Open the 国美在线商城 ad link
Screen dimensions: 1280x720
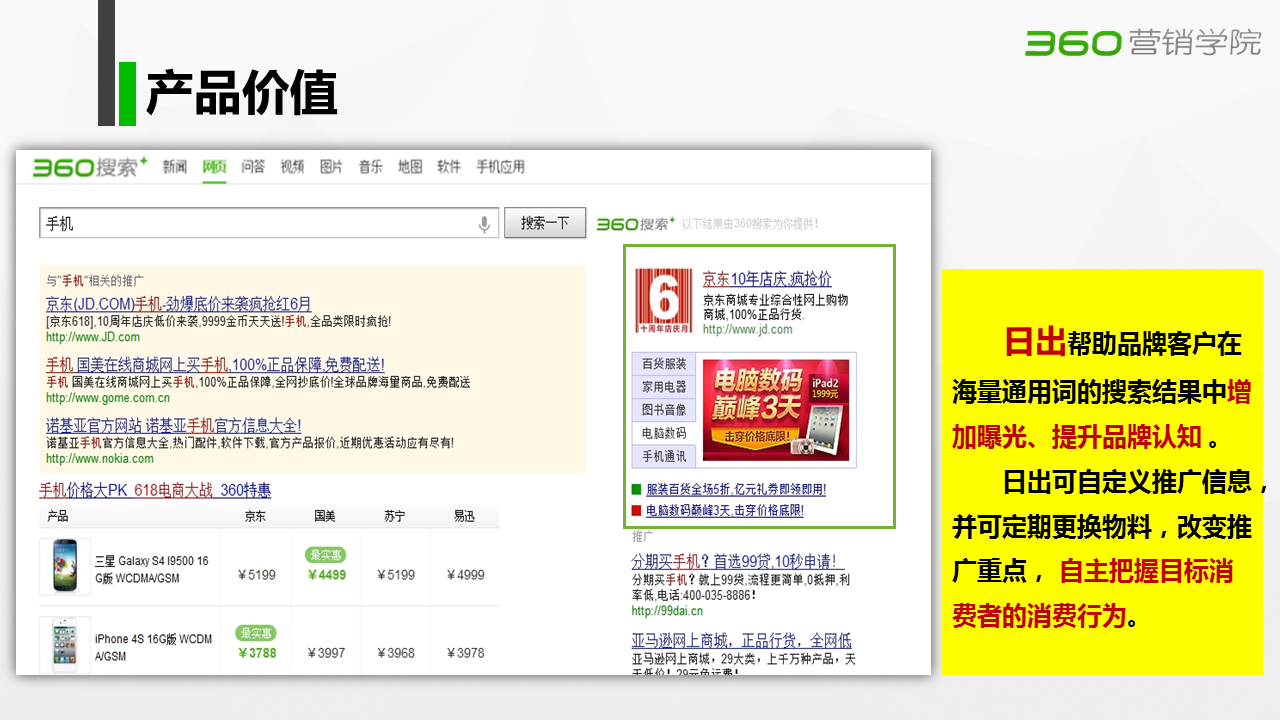click(x=215, y=365)
